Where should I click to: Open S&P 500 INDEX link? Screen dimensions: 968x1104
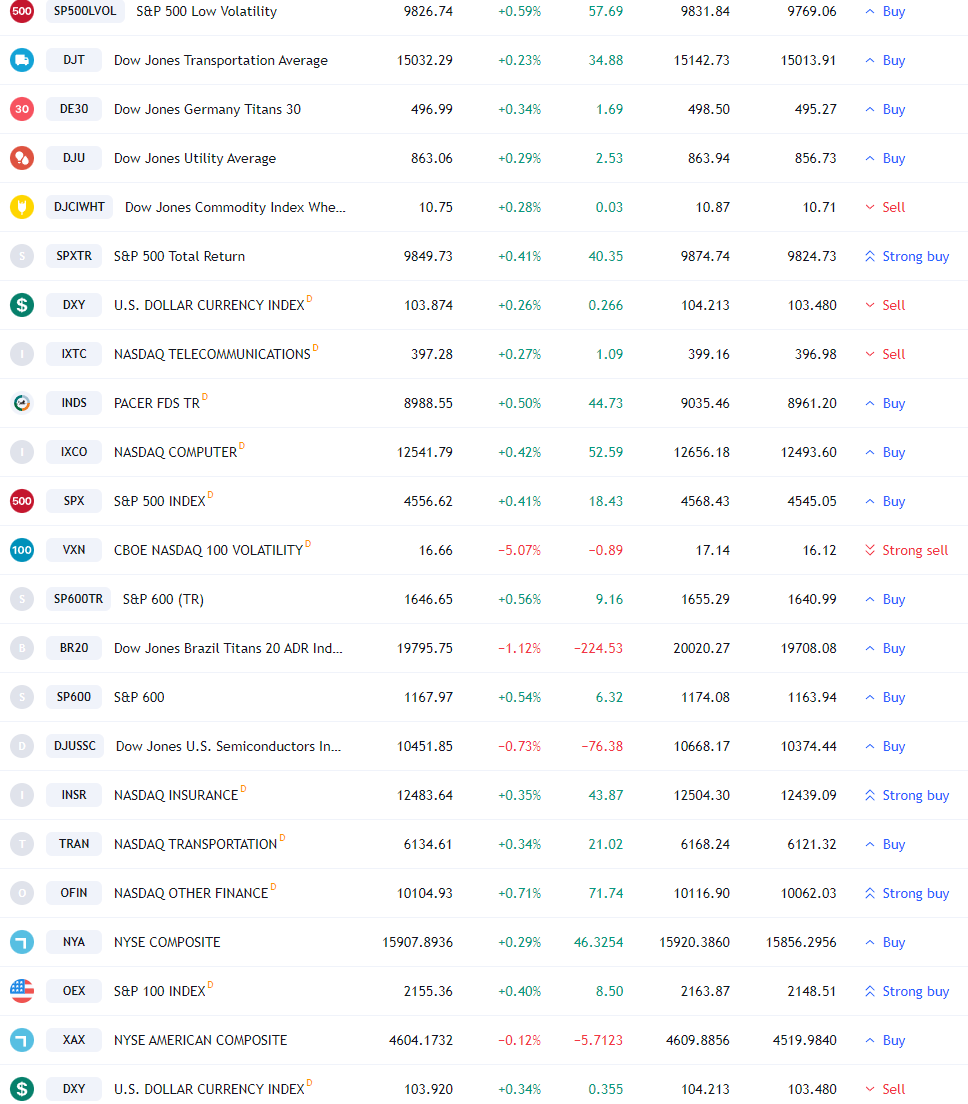coord(160,501)
